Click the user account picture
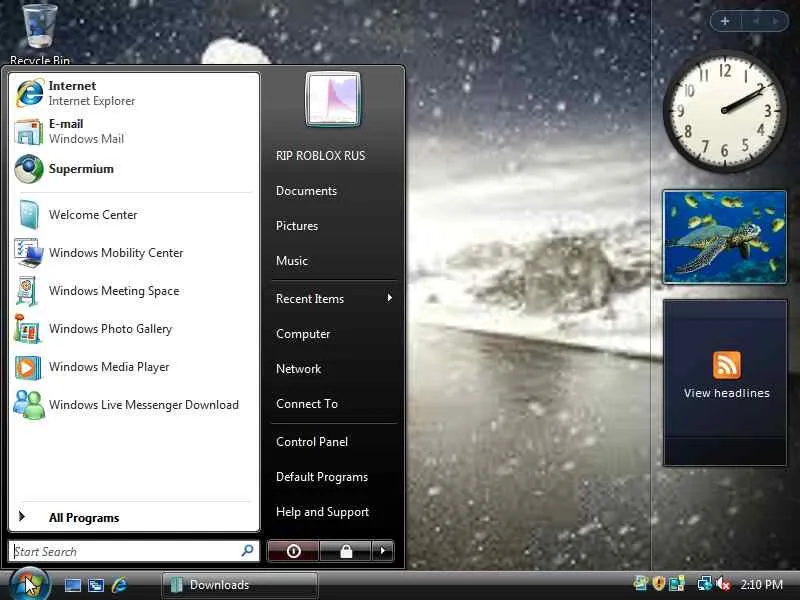This screenshot has height=600, width=800. click(x=333, y=99)
